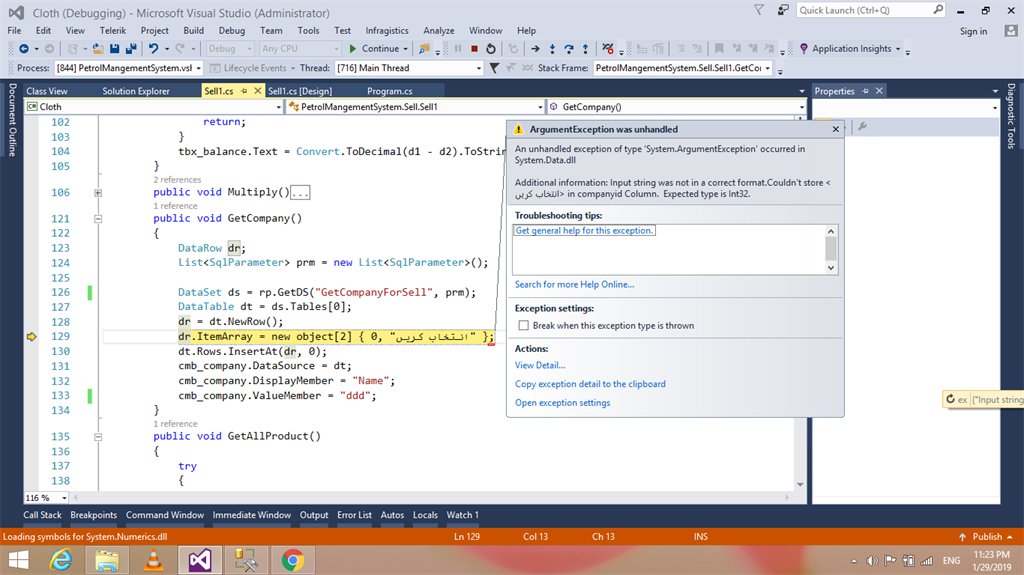Pin the Properties panel

(x=866, y=91)
